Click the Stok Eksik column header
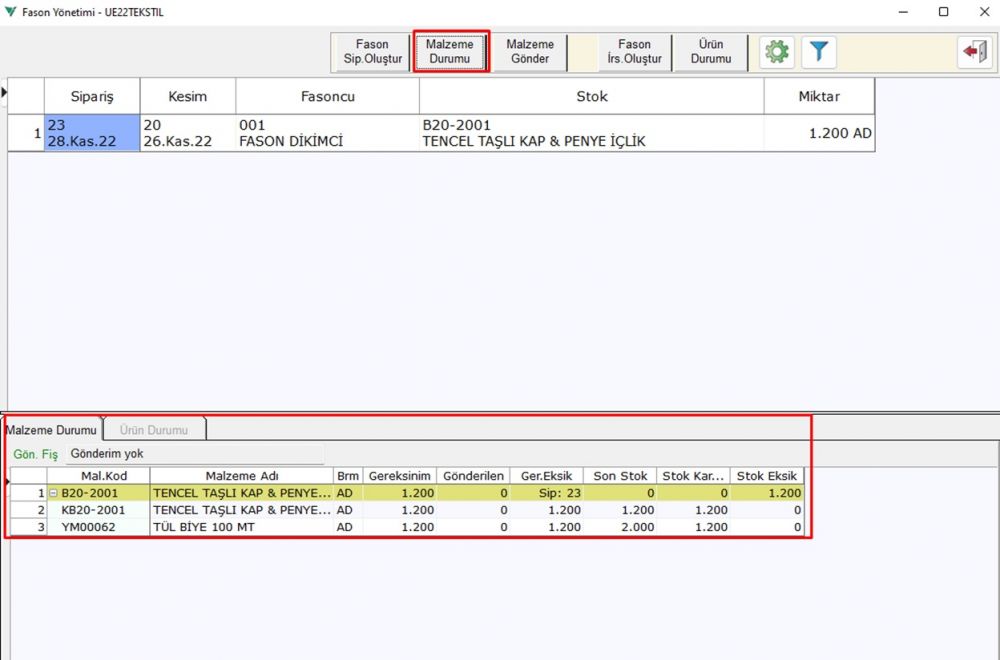 767,476
